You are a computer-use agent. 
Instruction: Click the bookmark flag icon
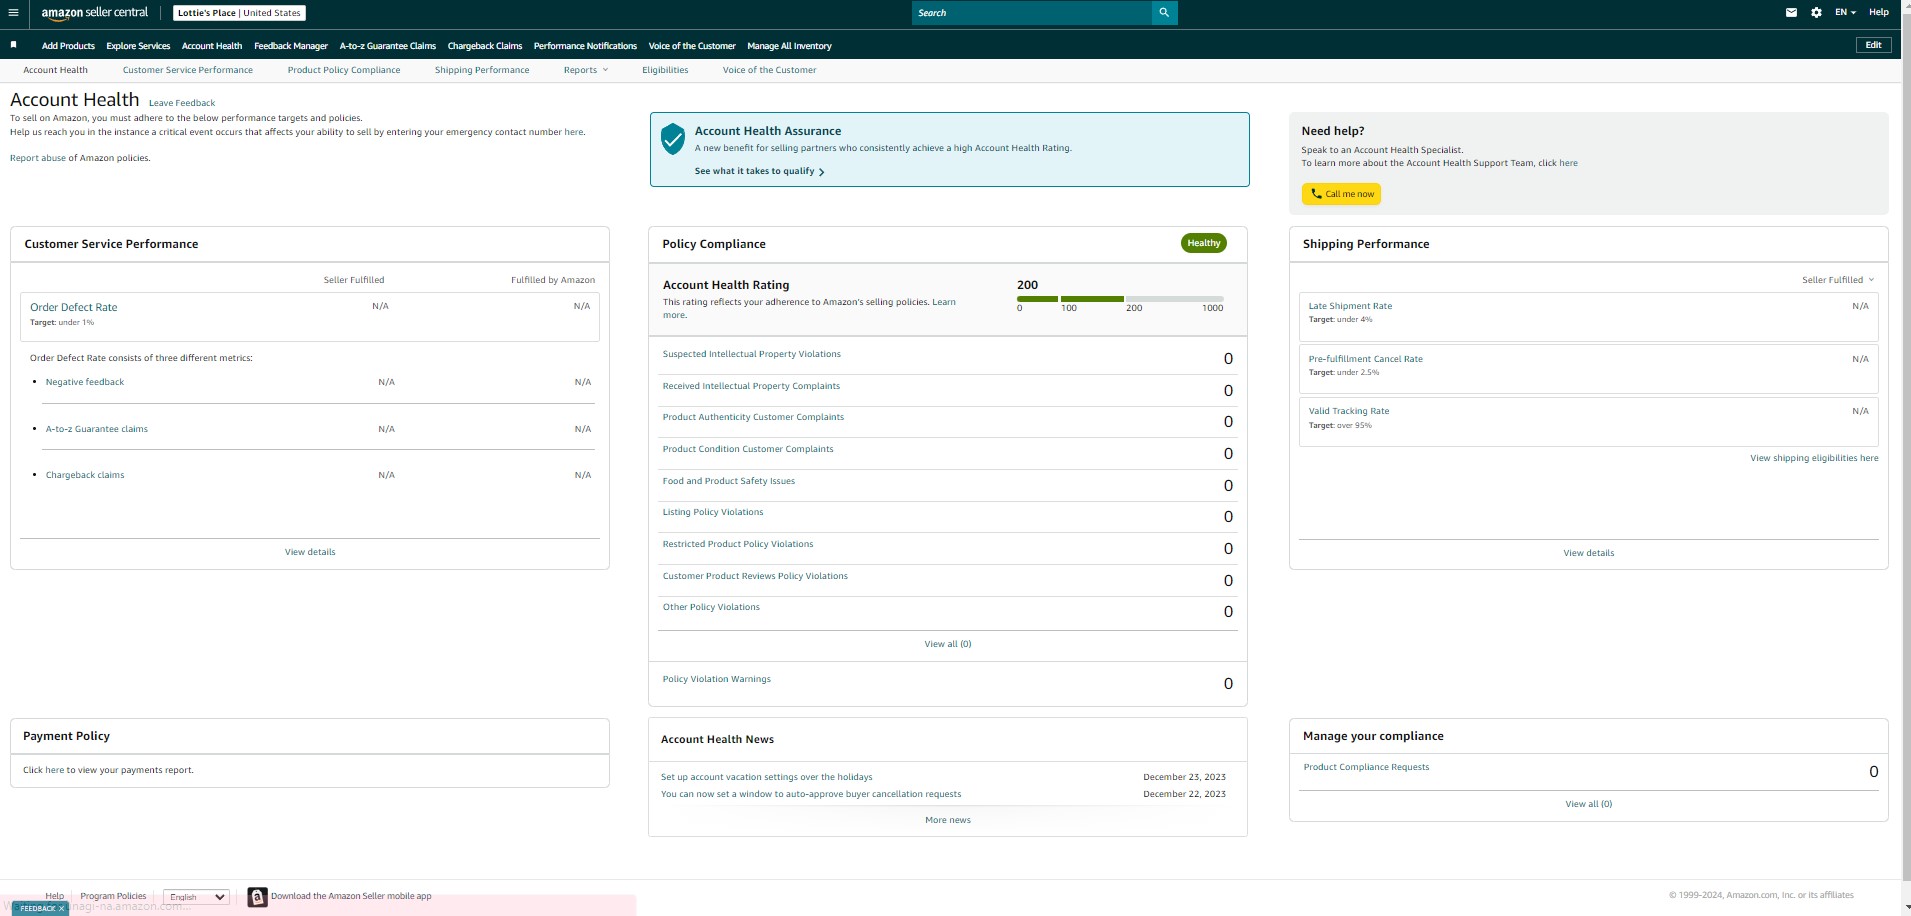tap(13, 45)
